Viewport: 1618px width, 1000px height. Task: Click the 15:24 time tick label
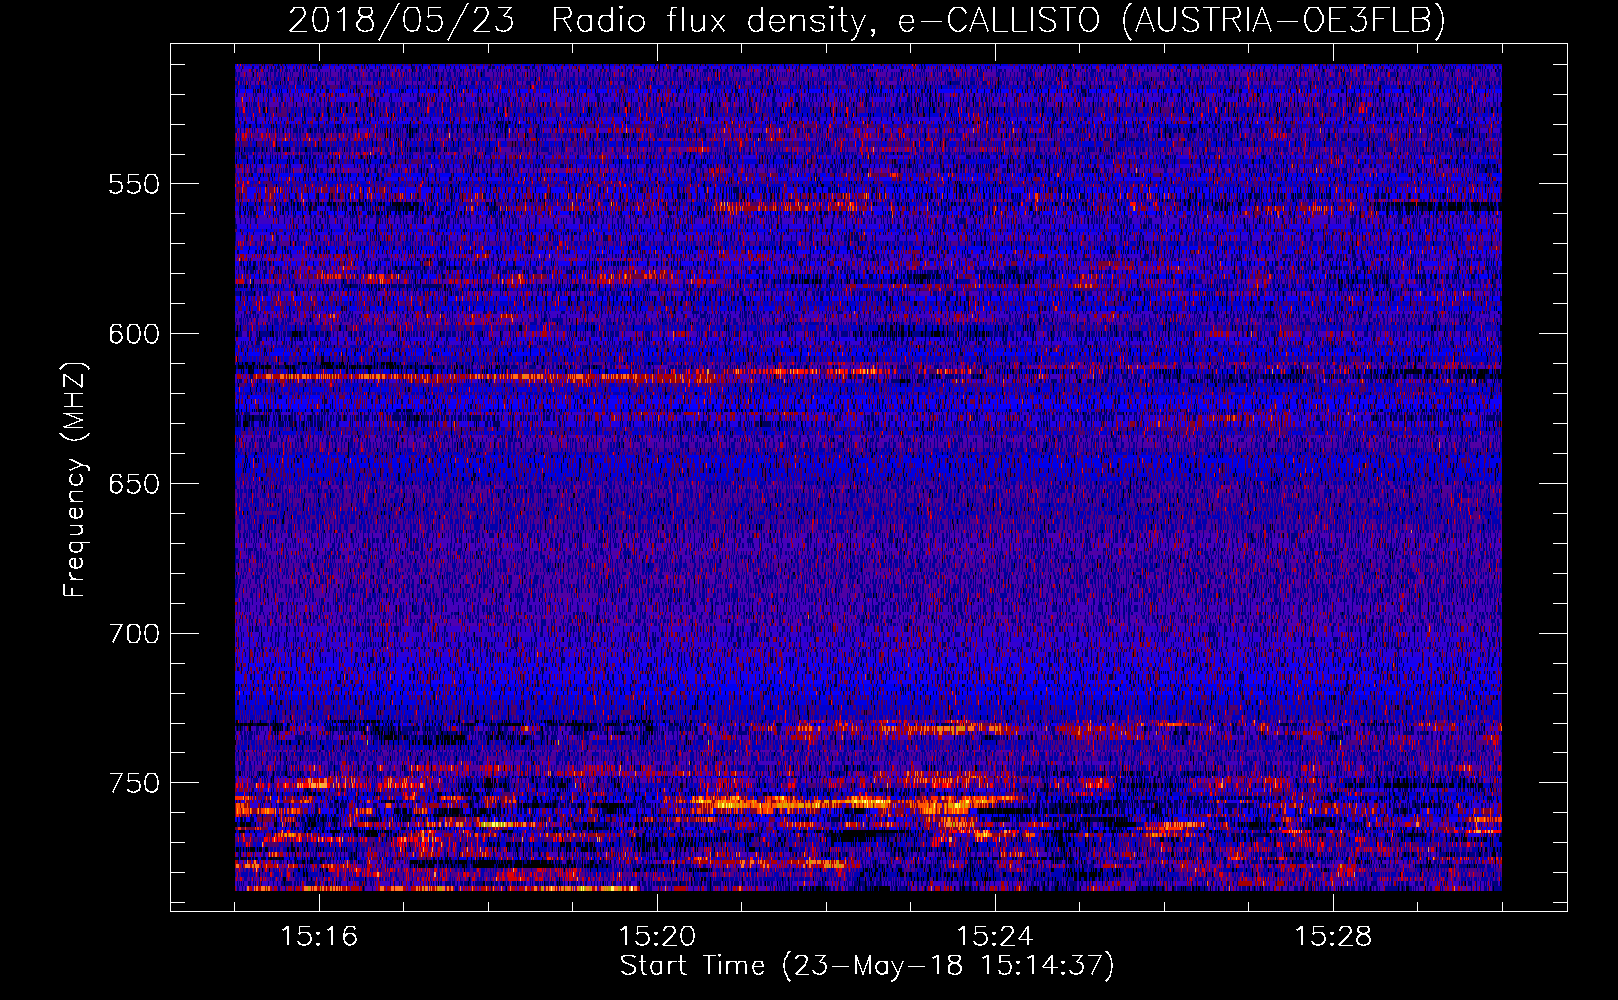(995, 936)
